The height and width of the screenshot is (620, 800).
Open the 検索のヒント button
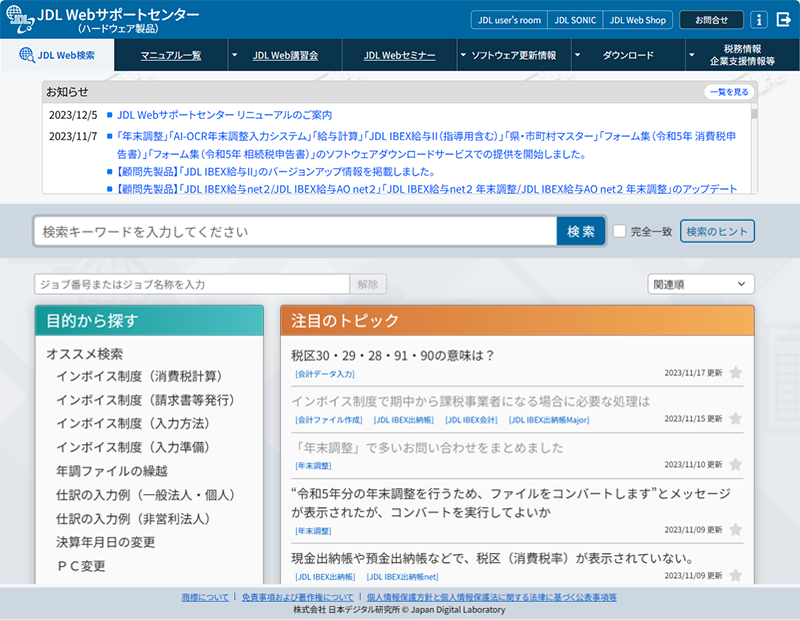click(717, 231)
